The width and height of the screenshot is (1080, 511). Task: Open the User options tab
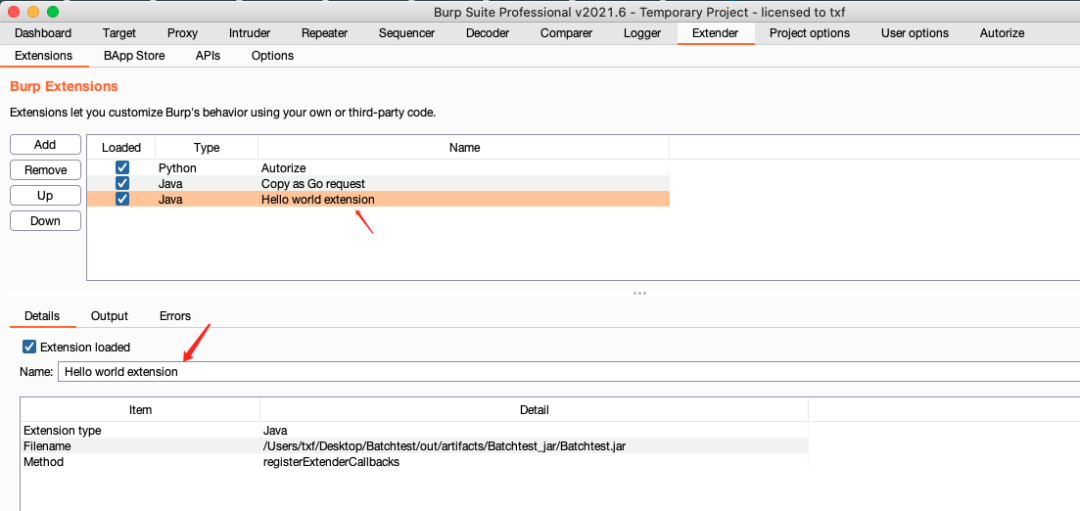point(915,33)
